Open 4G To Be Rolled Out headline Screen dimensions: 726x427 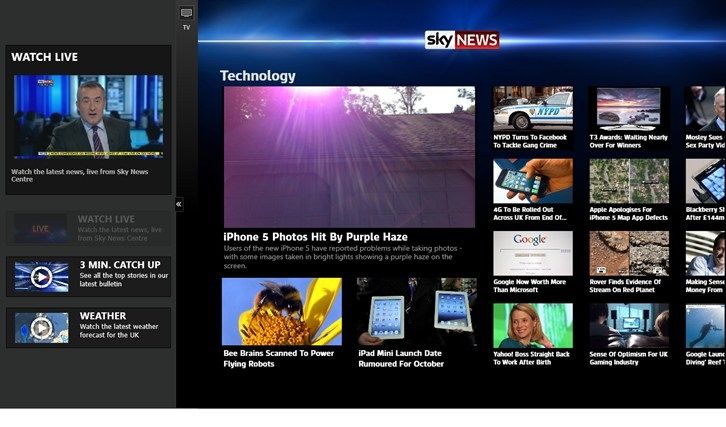click(x=530, y=214)
